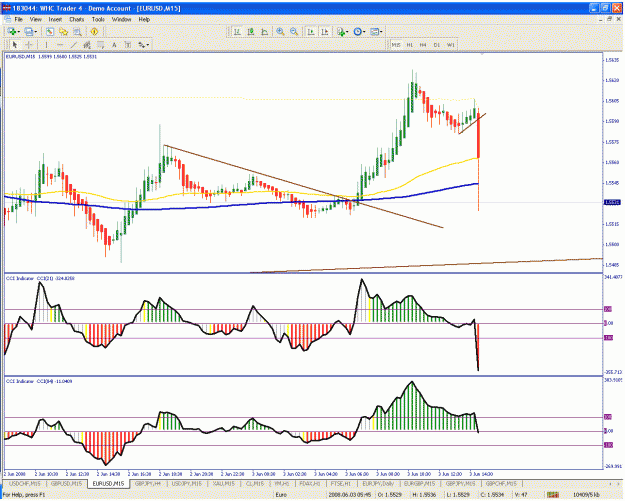The image size is (625, 501).
Task: Select the vertical line drawing tool
Action: tap(46, 45)
